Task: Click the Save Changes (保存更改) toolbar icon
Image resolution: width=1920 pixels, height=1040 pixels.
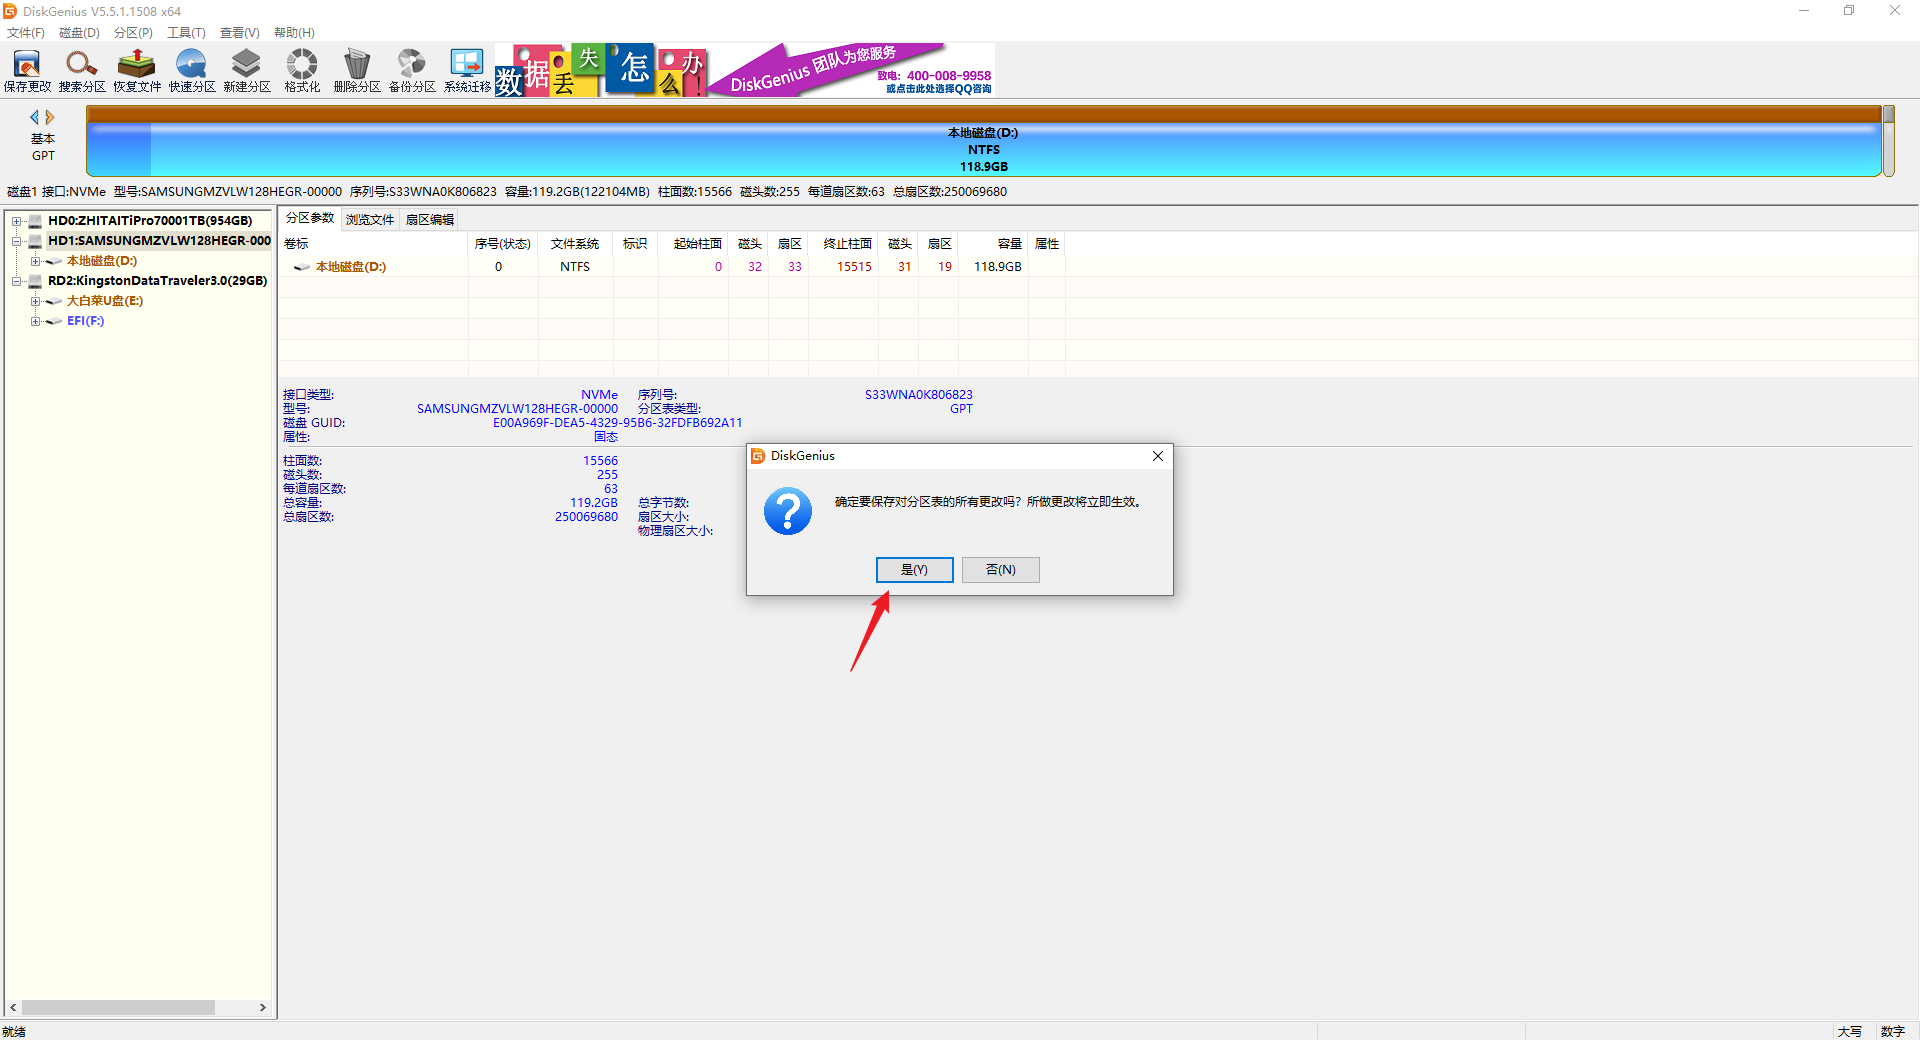Action: 27,70
